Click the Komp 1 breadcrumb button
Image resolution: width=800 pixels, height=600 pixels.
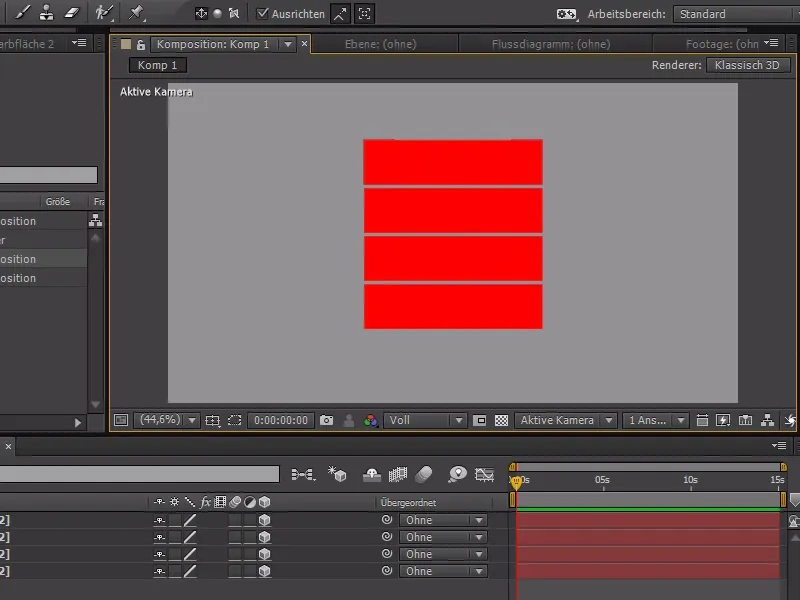click(x=158, y=65)
